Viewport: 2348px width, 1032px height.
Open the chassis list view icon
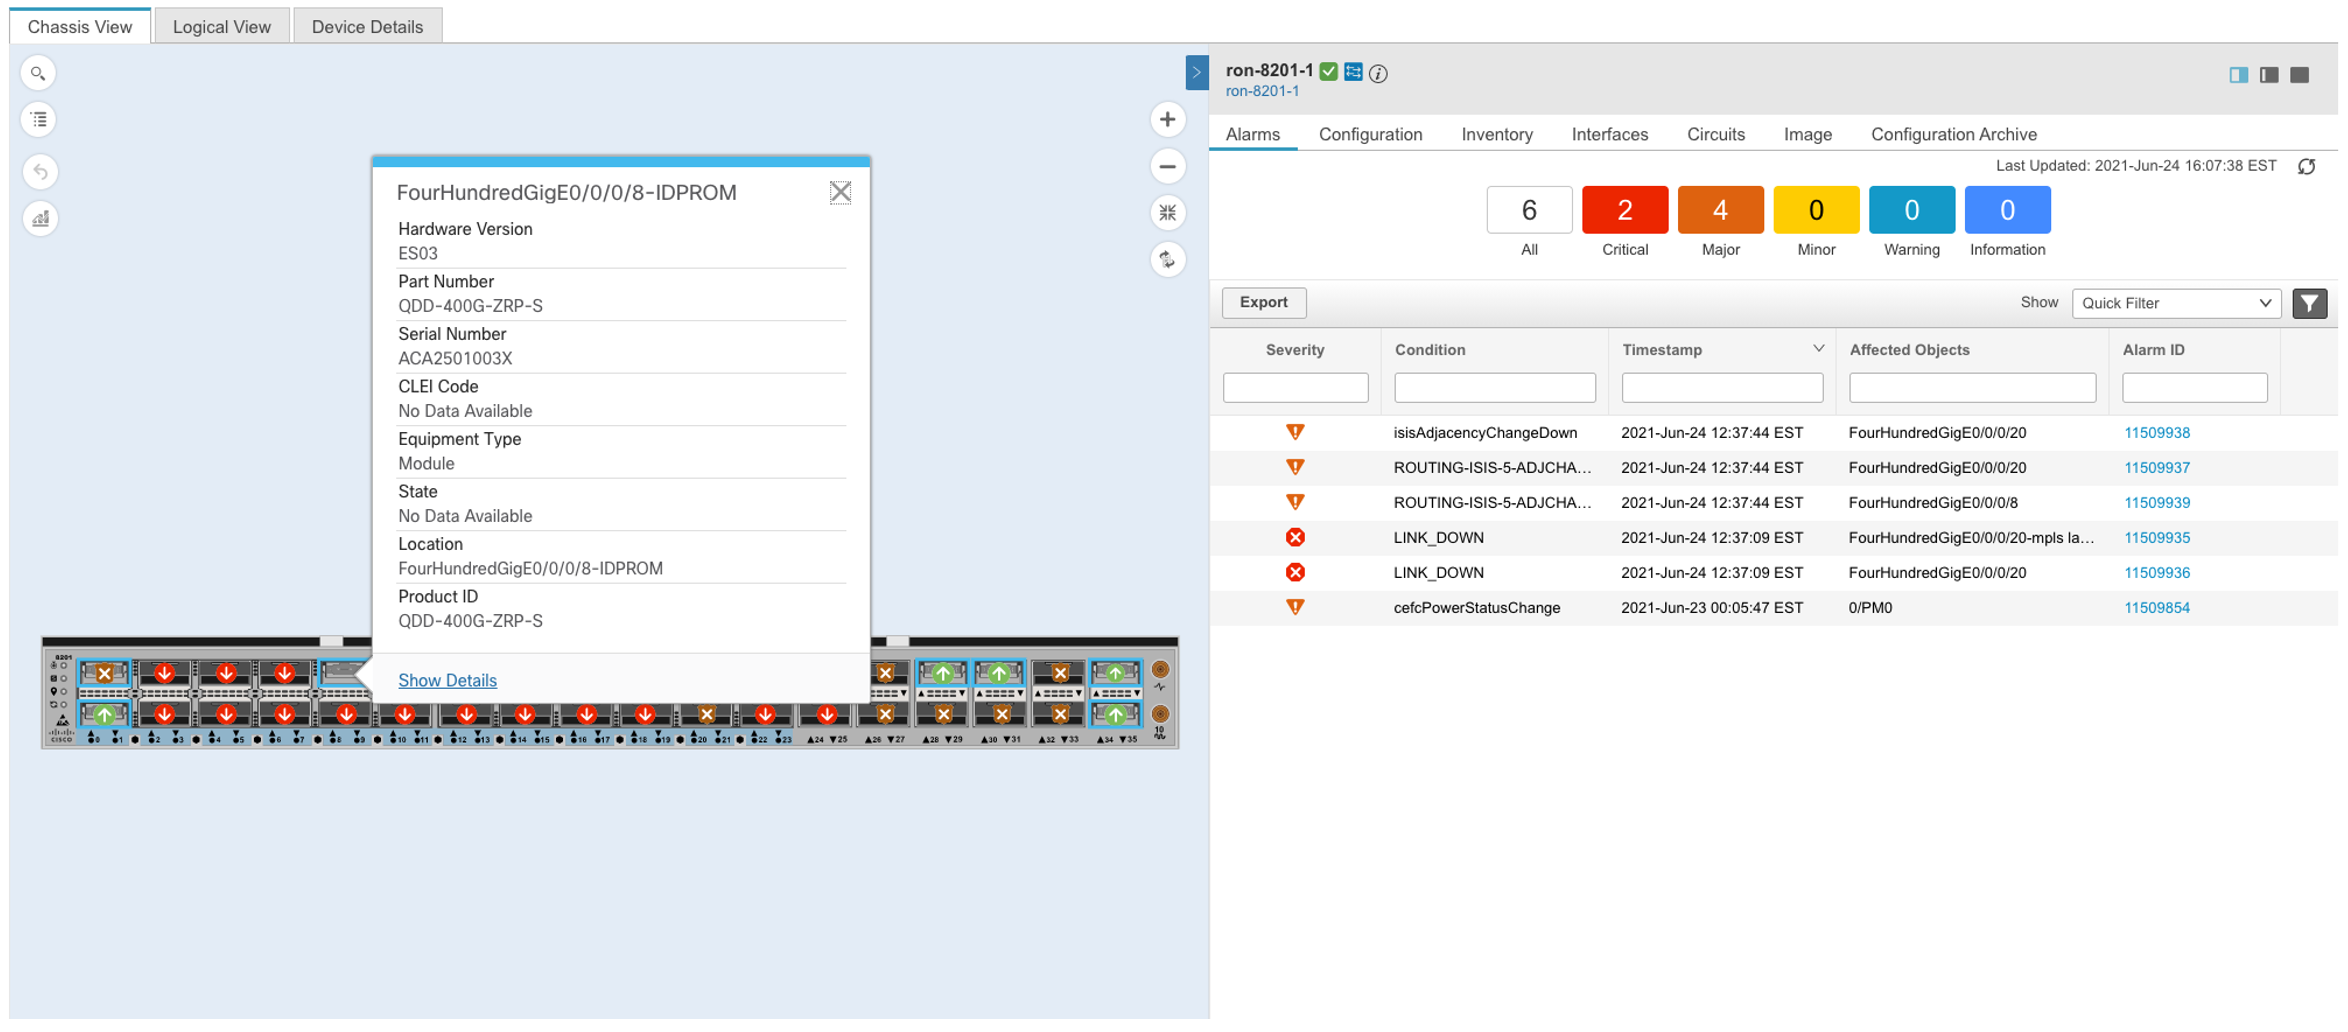point(38,119)
